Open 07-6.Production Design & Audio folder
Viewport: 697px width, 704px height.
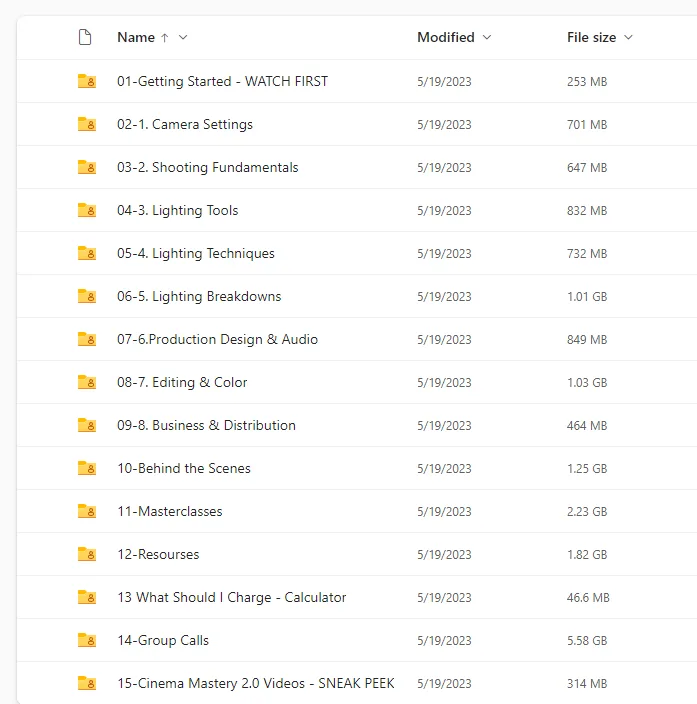(217, 339)
